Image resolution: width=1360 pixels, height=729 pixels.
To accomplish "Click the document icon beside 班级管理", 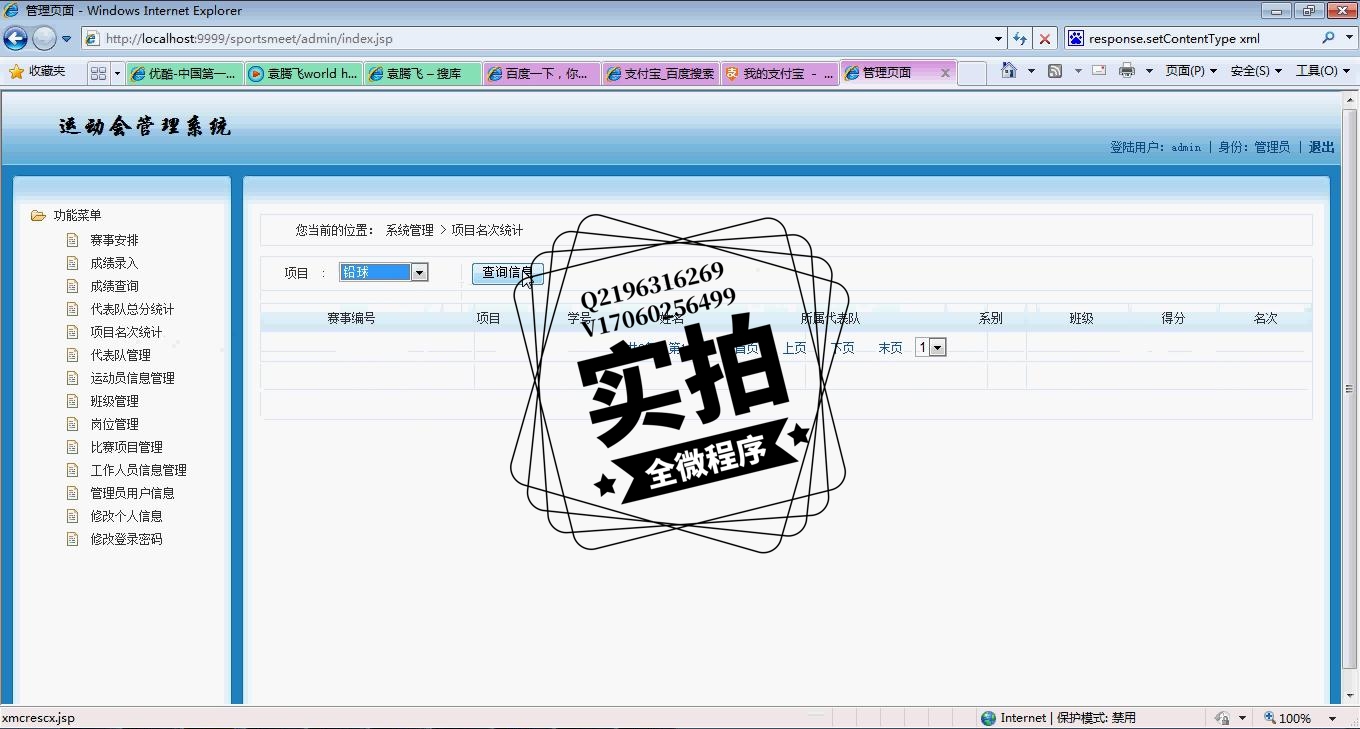I will point(72,401).
